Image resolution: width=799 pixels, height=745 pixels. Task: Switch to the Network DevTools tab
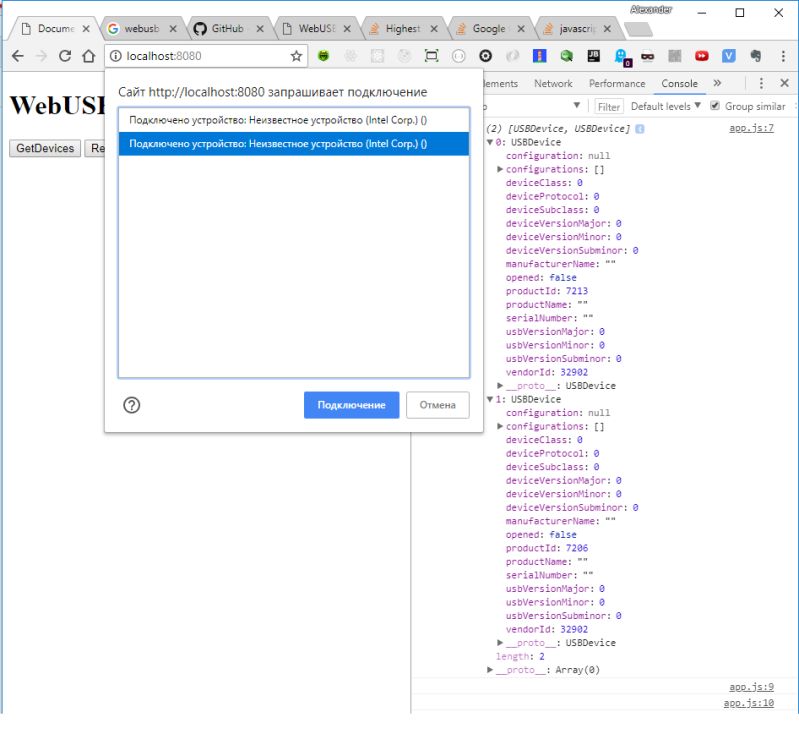553,84
